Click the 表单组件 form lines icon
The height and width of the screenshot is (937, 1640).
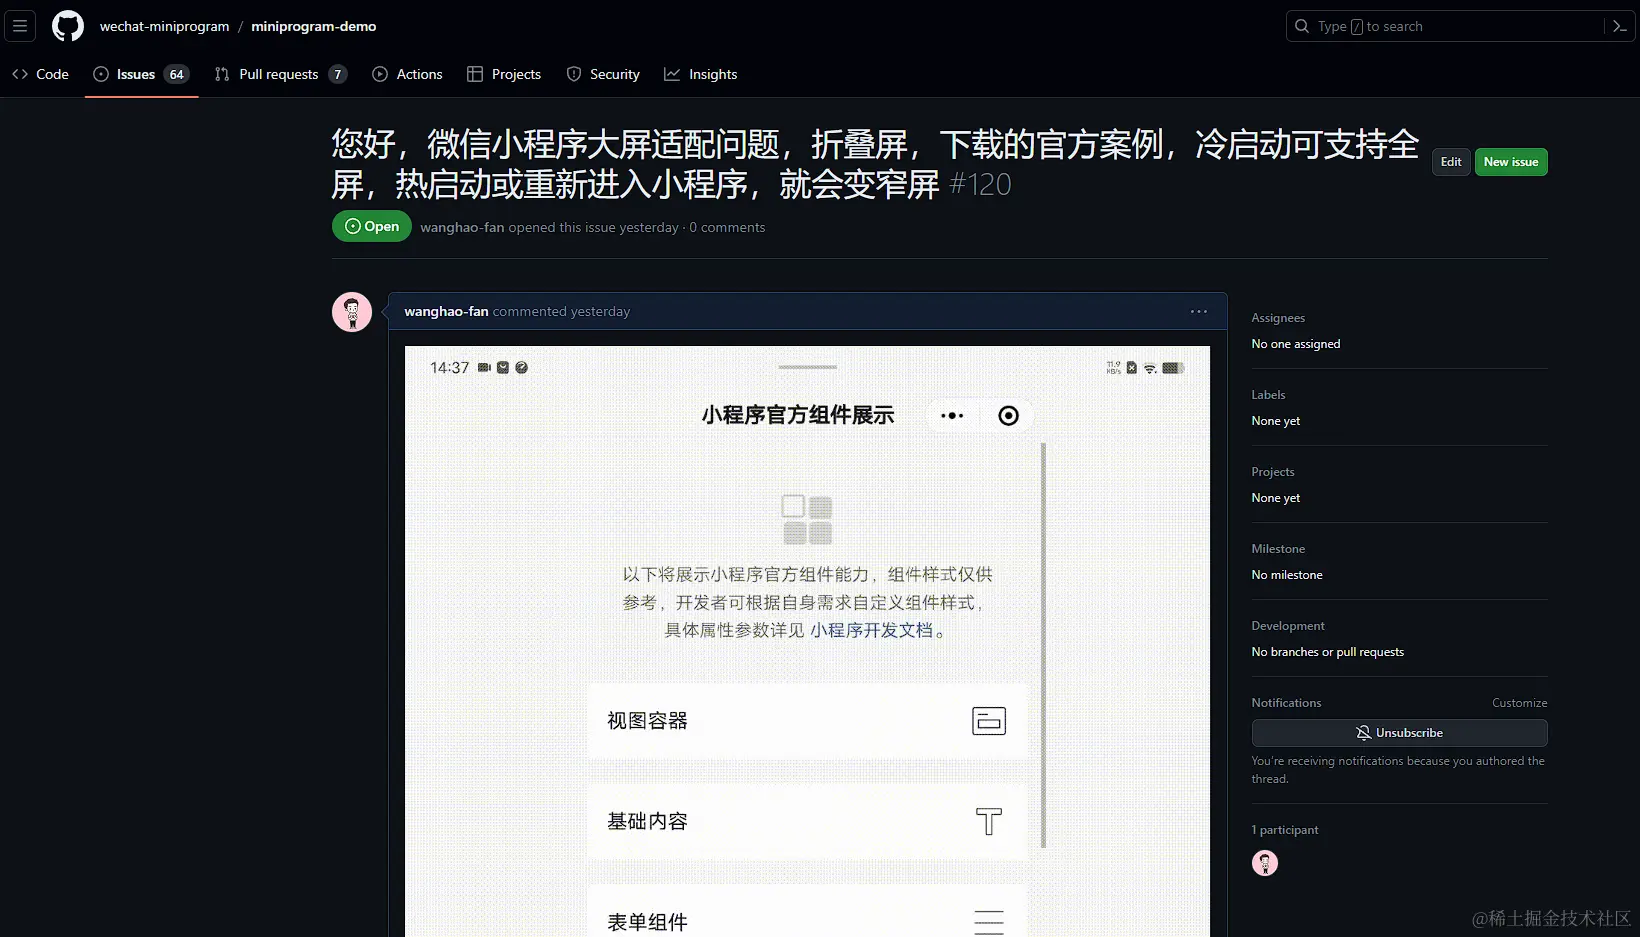pyautogui.click(x=989, y=922)
